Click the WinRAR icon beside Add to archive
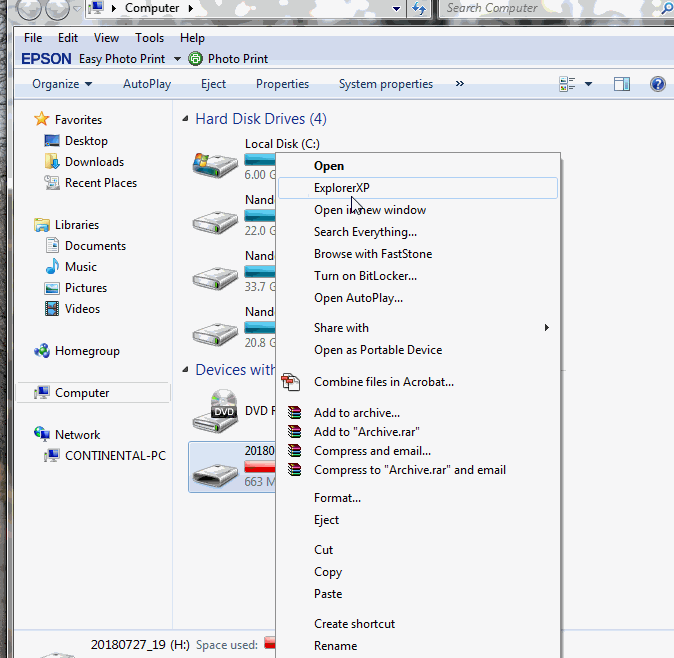This screenshot has height=658, width=674. [x=294, y=413]
